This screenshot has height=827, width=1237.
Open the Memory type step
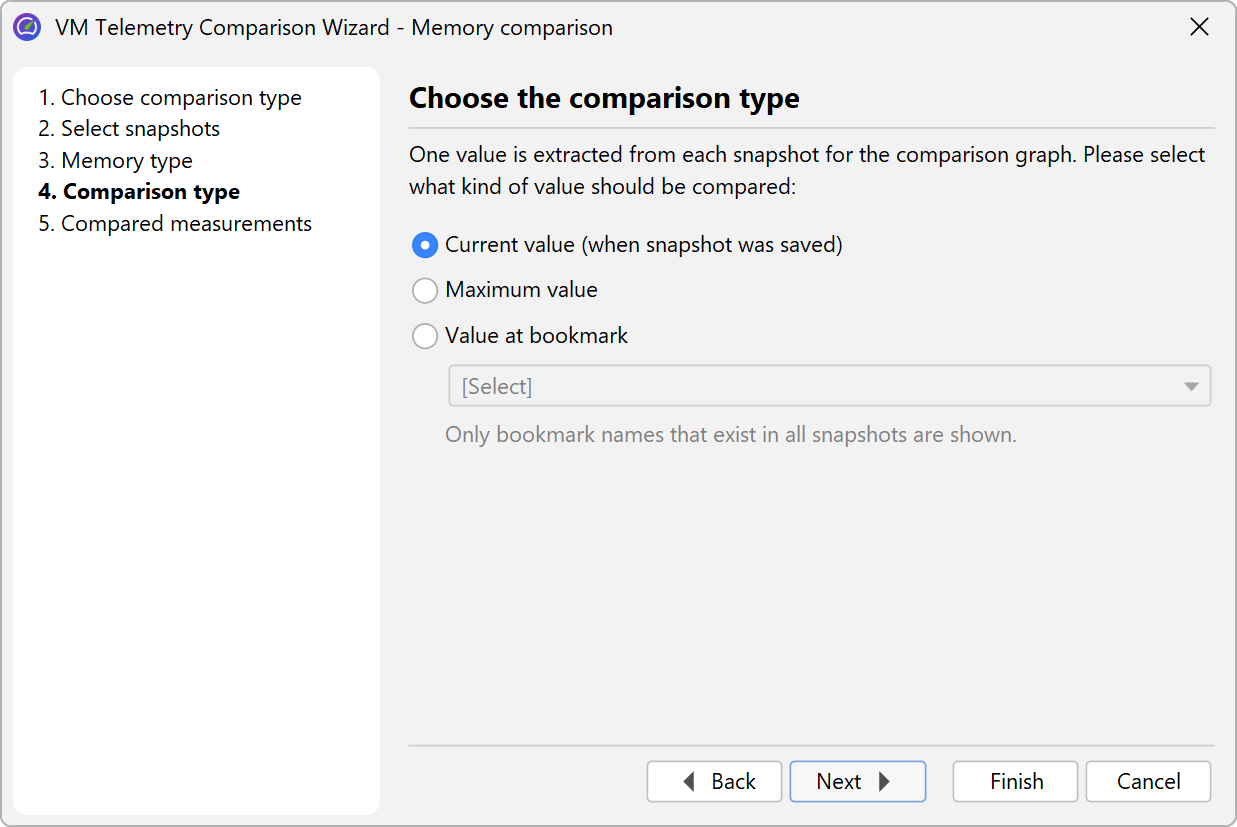tap(116, 161)
